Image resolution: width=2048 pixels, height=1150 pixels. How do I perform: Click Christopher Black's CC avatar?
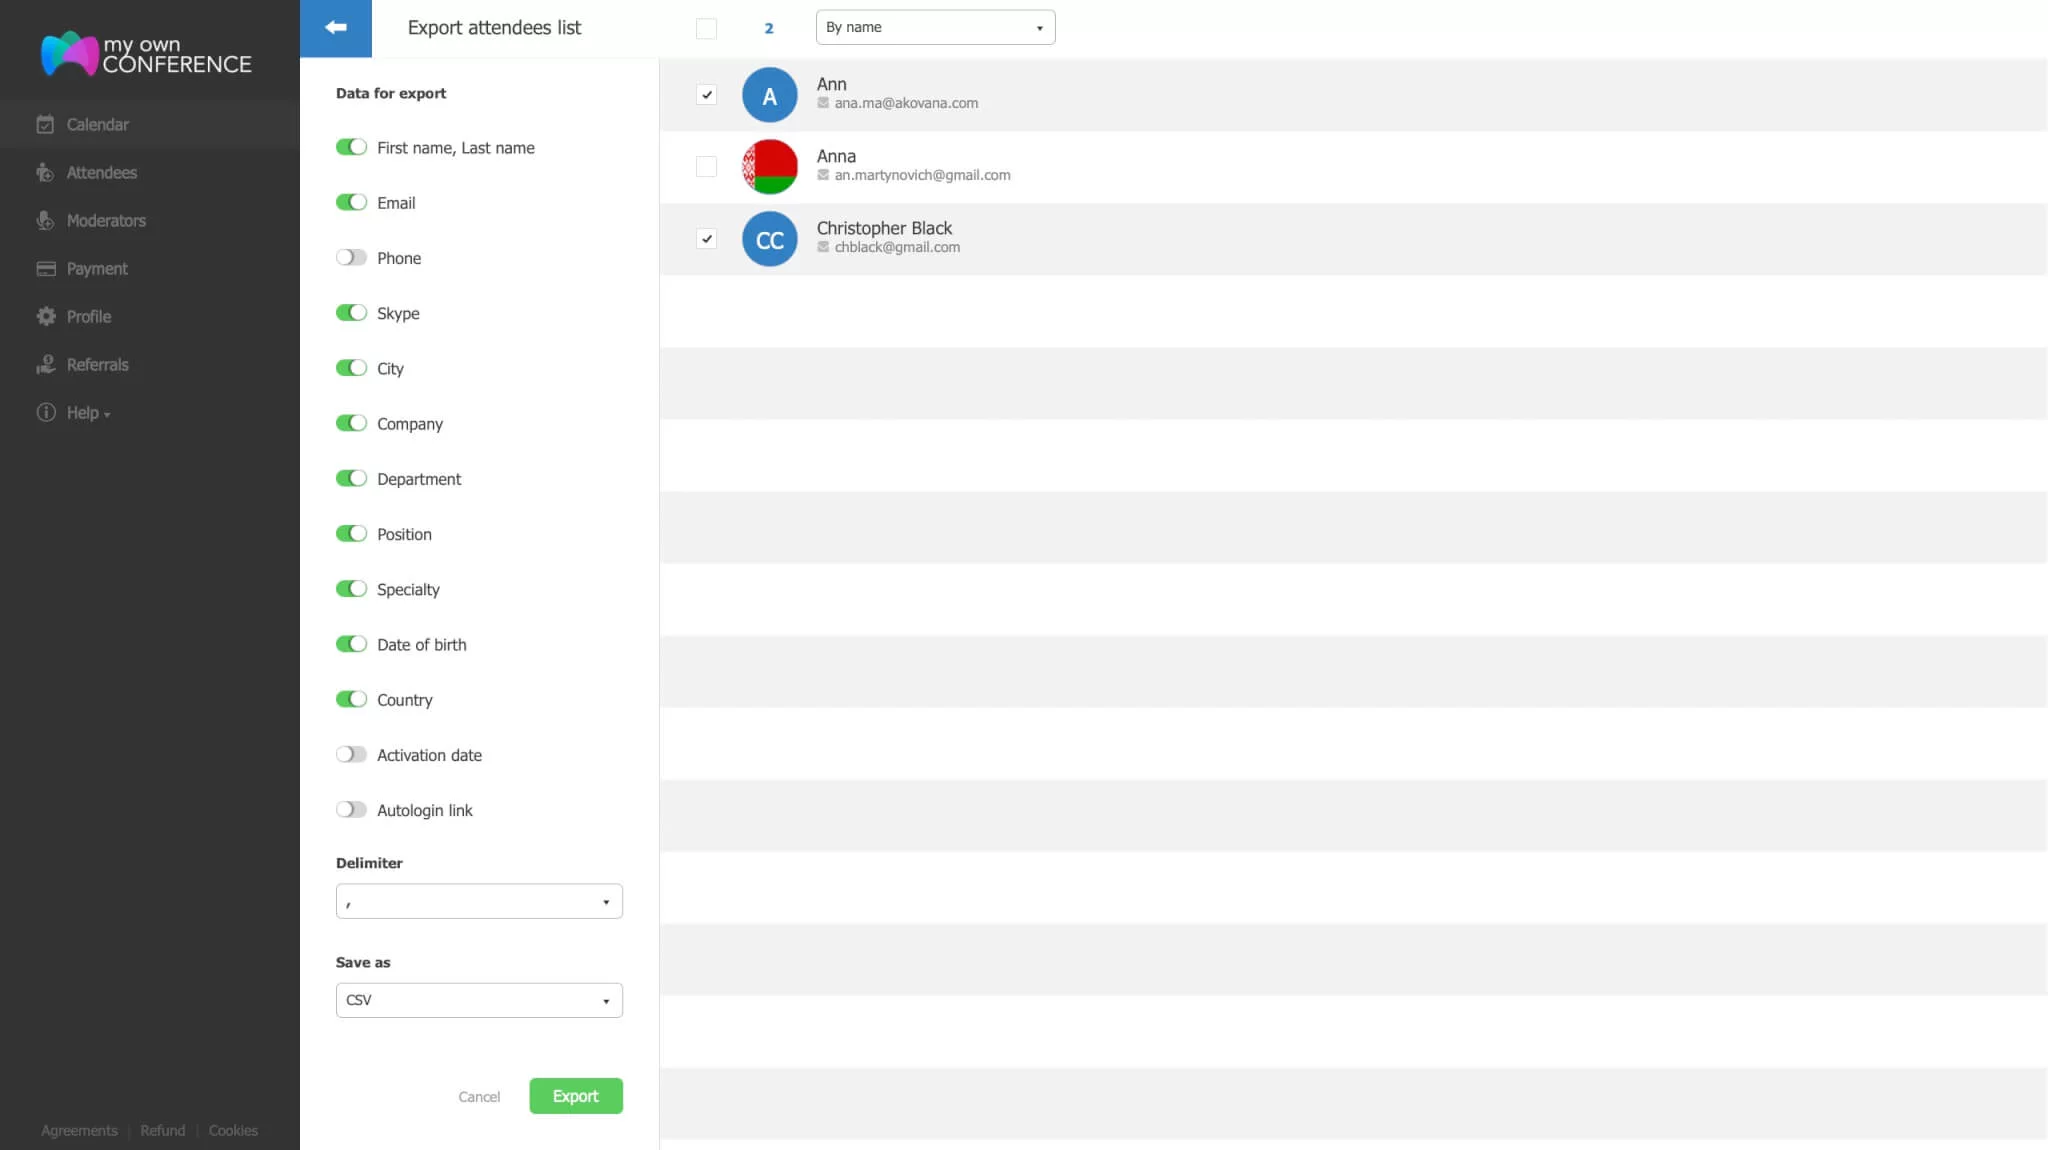point(769,240)
